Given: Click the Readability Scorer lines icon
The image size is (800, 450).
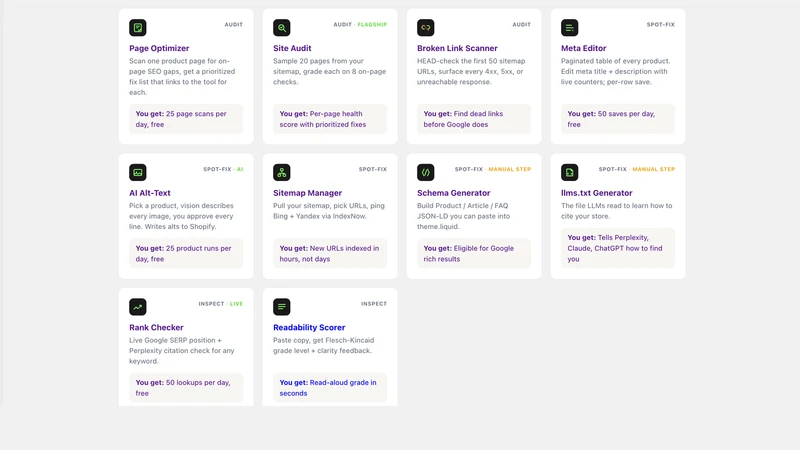Looking at the screenshot, I should tap(282, 307).
